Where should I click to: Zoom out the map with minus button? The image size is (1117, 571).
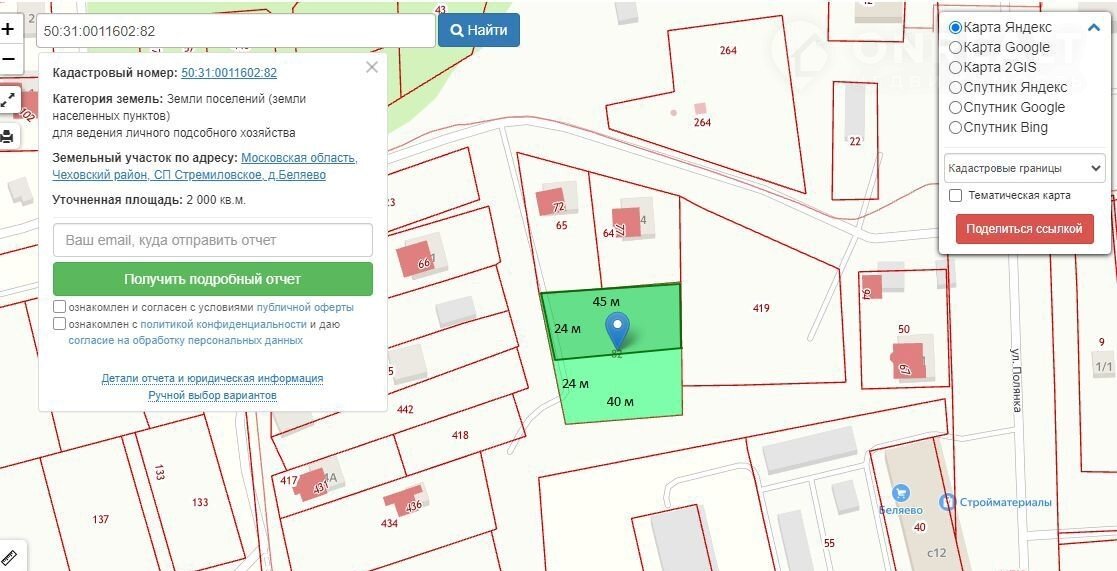[8, 59]
